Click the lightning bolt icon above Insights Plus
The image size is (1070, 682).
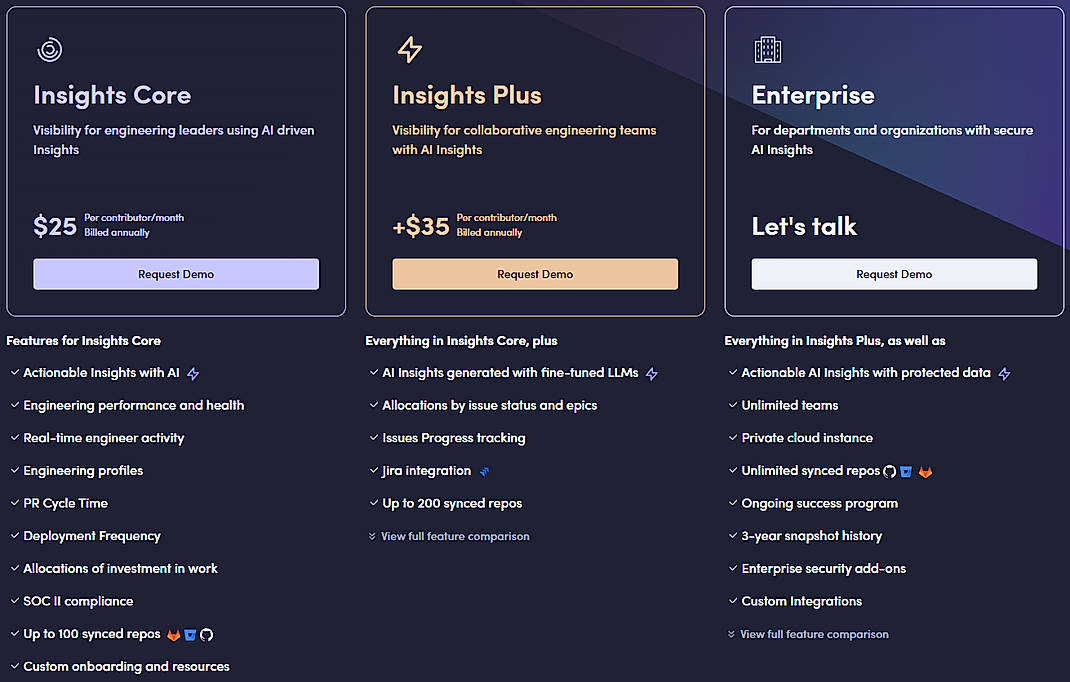[x=408, y=49]
